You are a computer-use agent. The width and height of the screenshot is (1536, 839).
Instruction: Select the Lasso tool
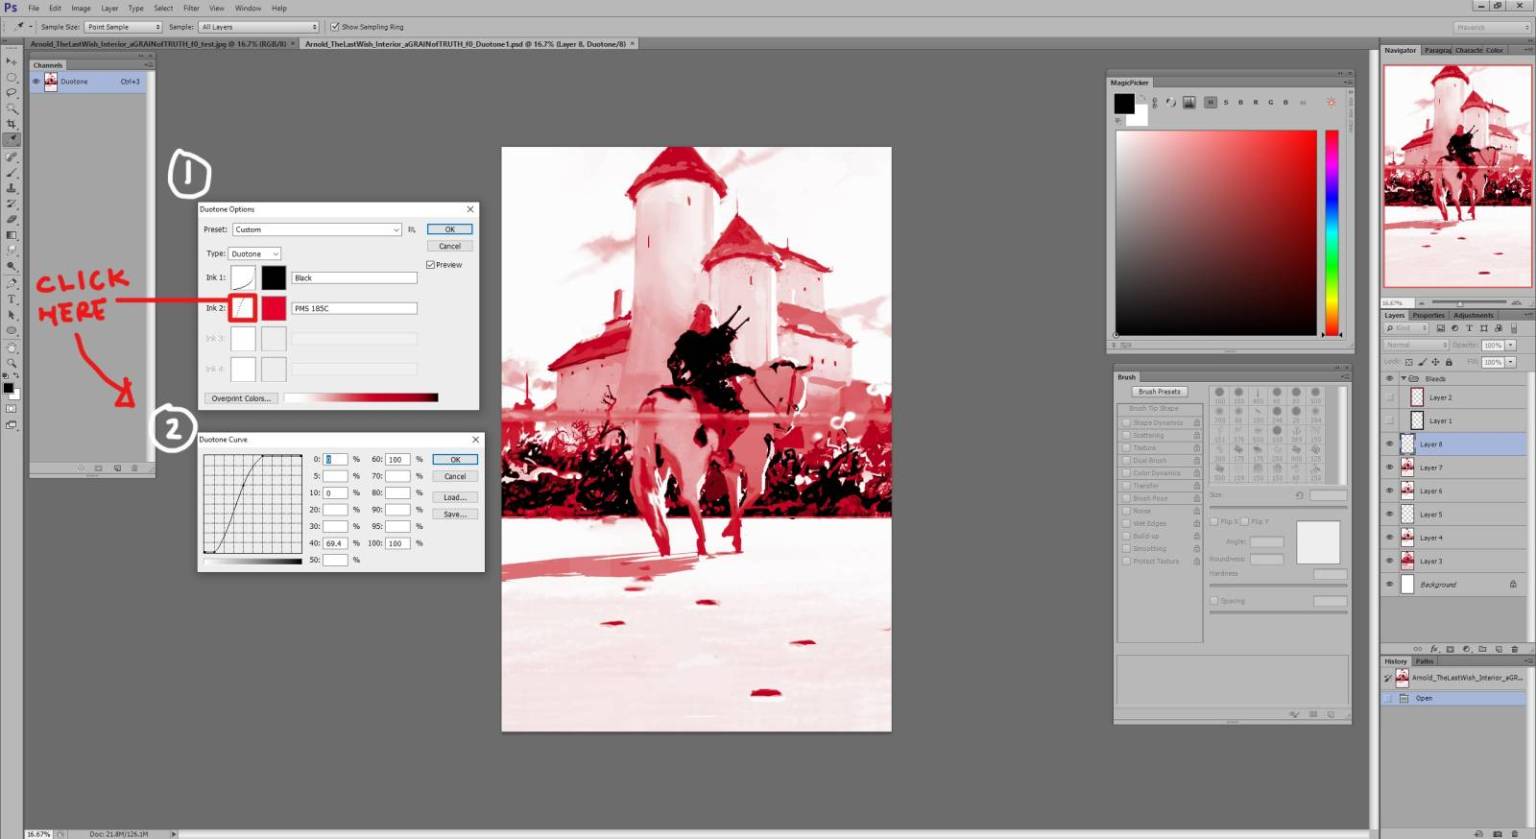tap(11, 93)
